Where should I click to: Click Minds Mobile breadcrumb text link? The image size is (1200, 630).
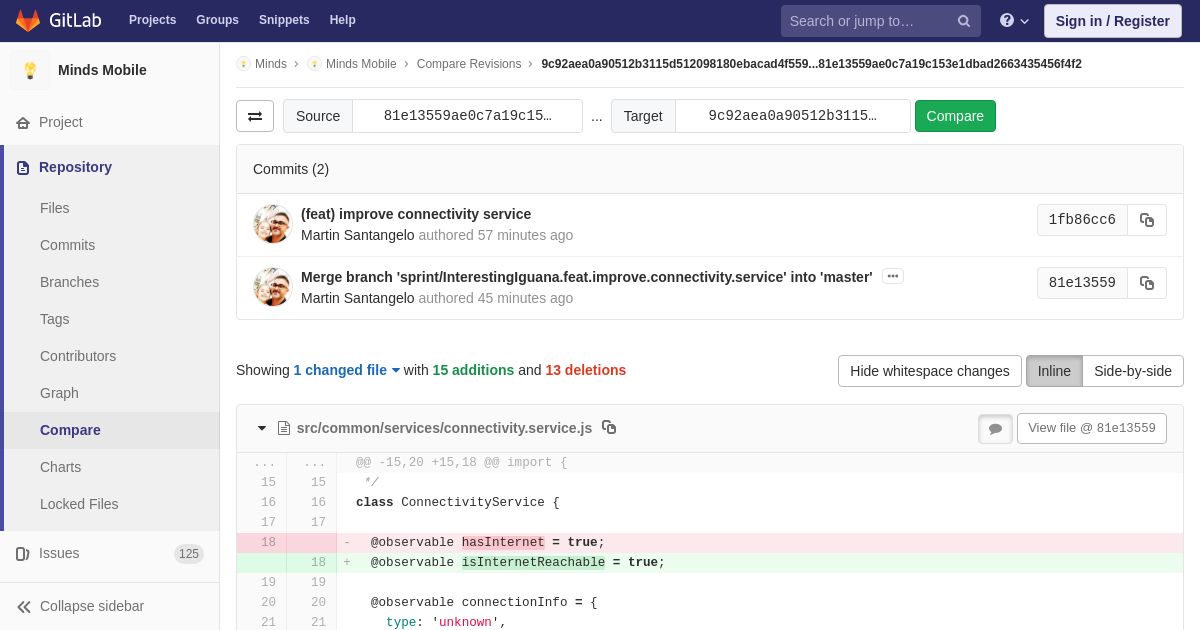coord(361,64)
